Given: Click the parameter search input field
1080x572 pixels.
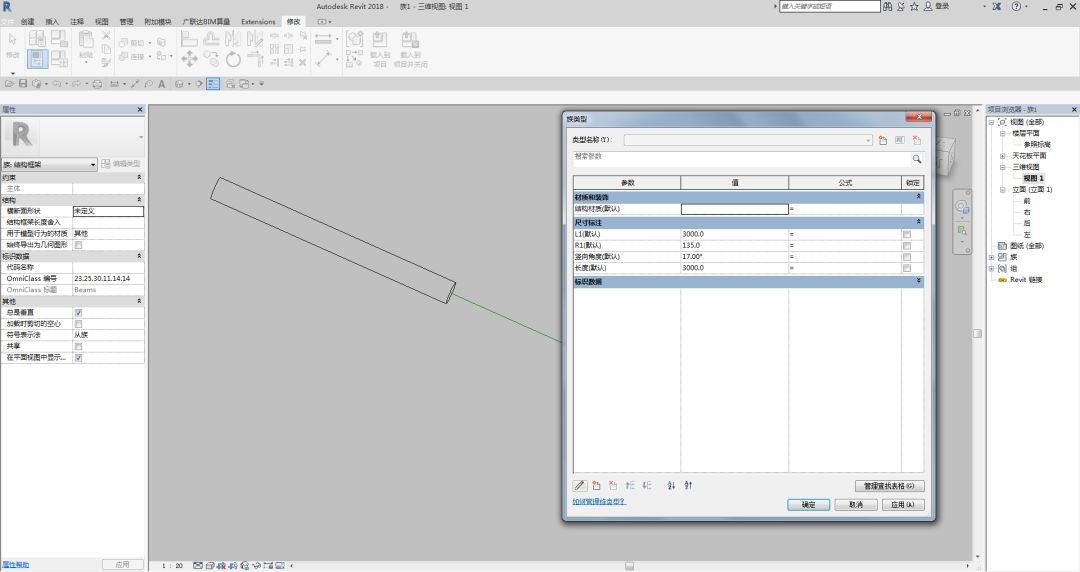Looking at the screenshot, I should (x=741, y=159).
